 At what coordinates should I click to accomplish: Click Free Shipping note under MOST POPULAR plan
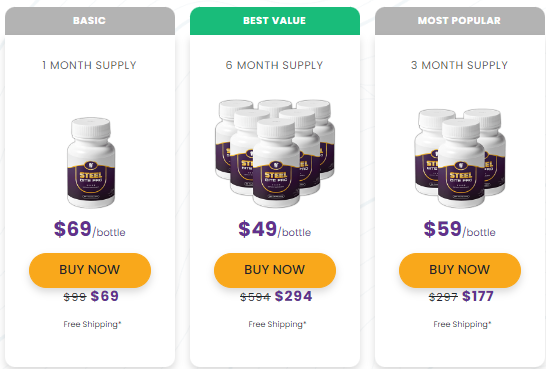[x=462, y=324]
